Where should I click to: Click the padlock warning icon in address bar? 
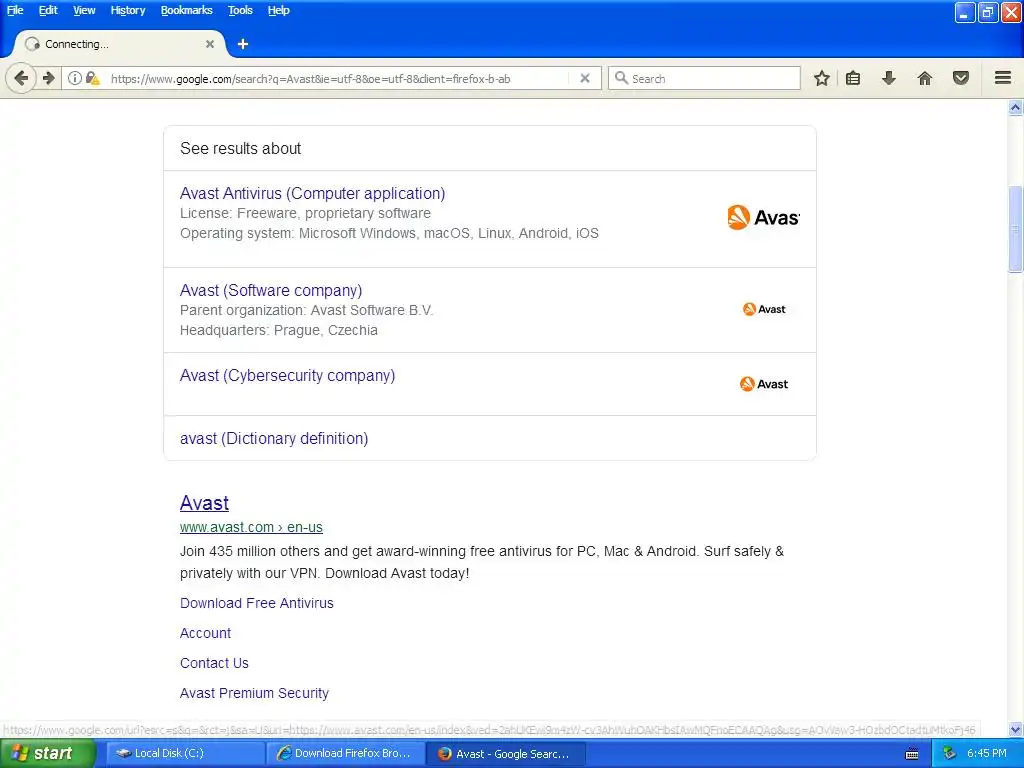point(92,78)
